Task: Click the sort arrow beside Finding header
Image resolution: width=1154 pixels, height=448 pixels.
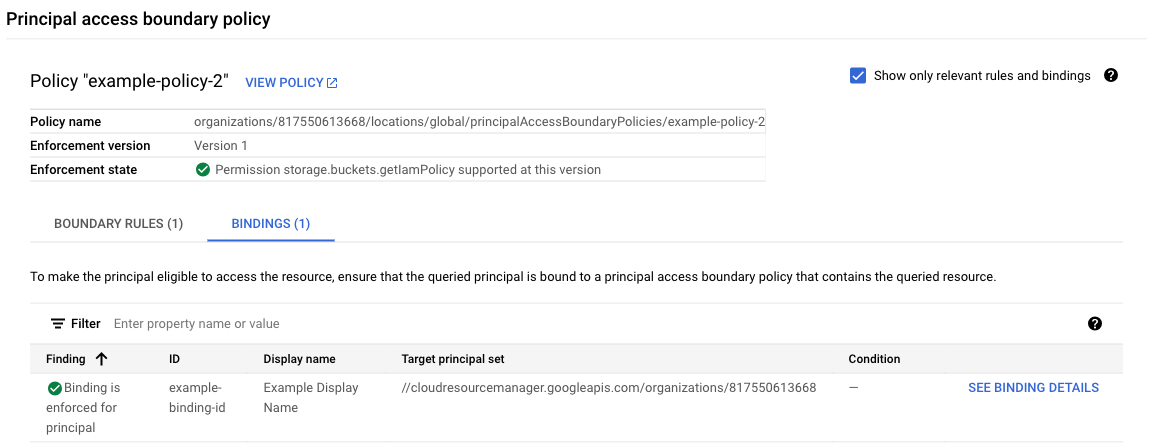Action: (101, 359)
